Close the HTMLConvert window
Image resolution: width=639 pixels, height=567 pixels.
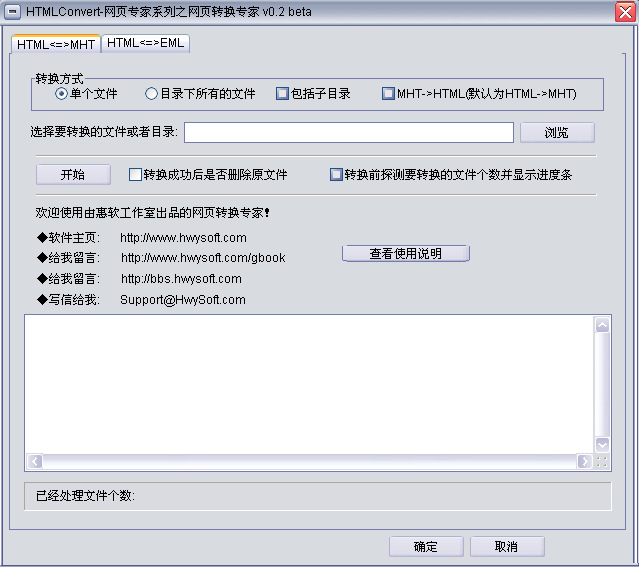[625, 12]
